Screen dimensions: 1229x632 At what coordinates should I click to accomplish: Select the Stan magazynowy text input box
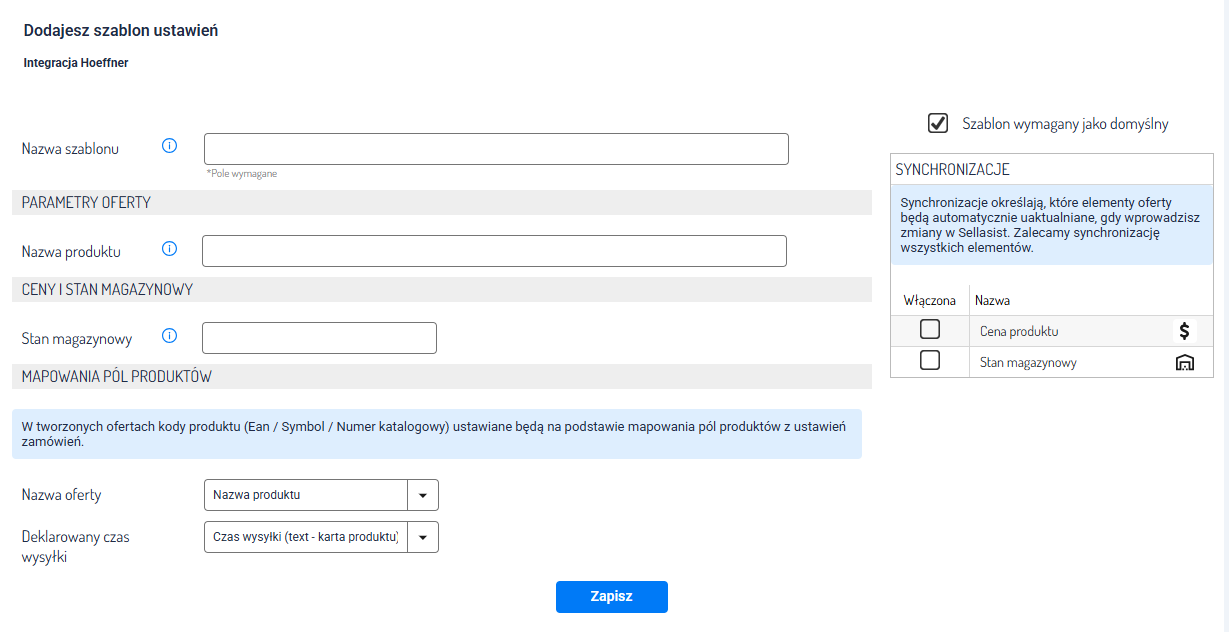[319, 338]
